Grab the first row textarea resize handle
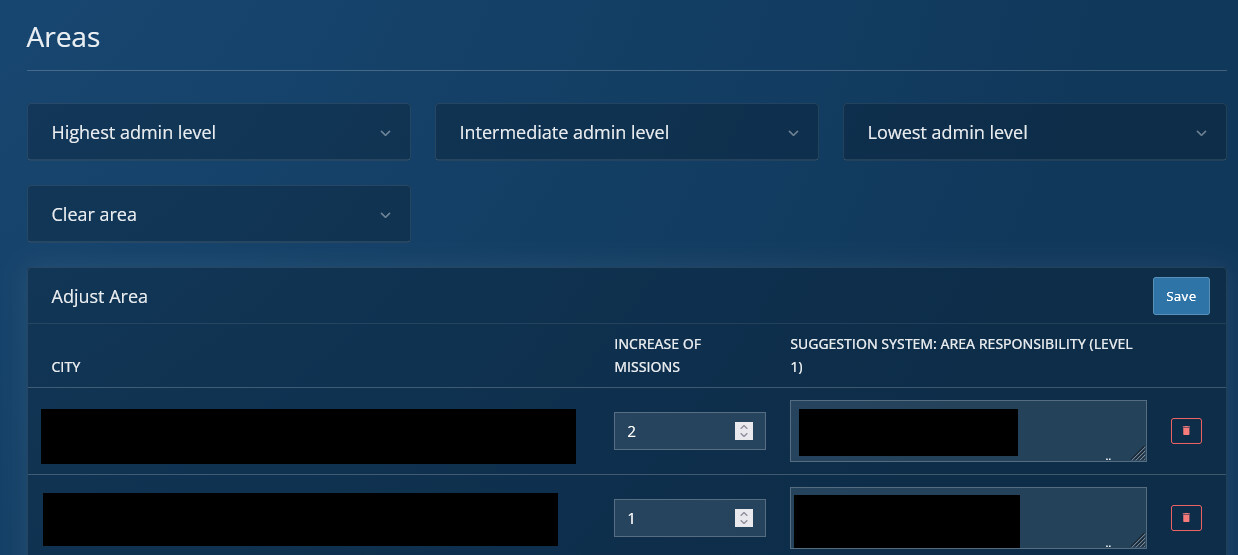This screenshot has height=555, width=1238. (x=1139, y=455)
